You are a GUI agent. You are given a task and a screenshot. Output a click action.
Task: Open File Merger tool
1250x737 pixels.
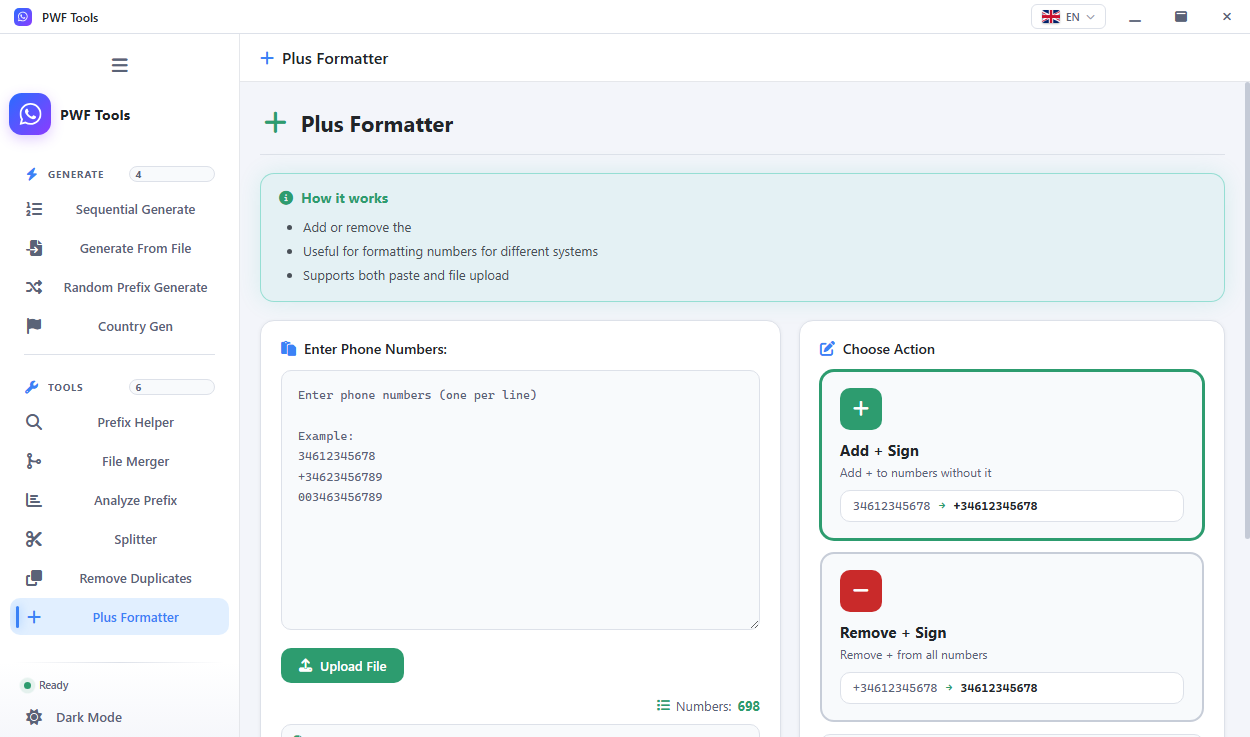tap(120, 461)
